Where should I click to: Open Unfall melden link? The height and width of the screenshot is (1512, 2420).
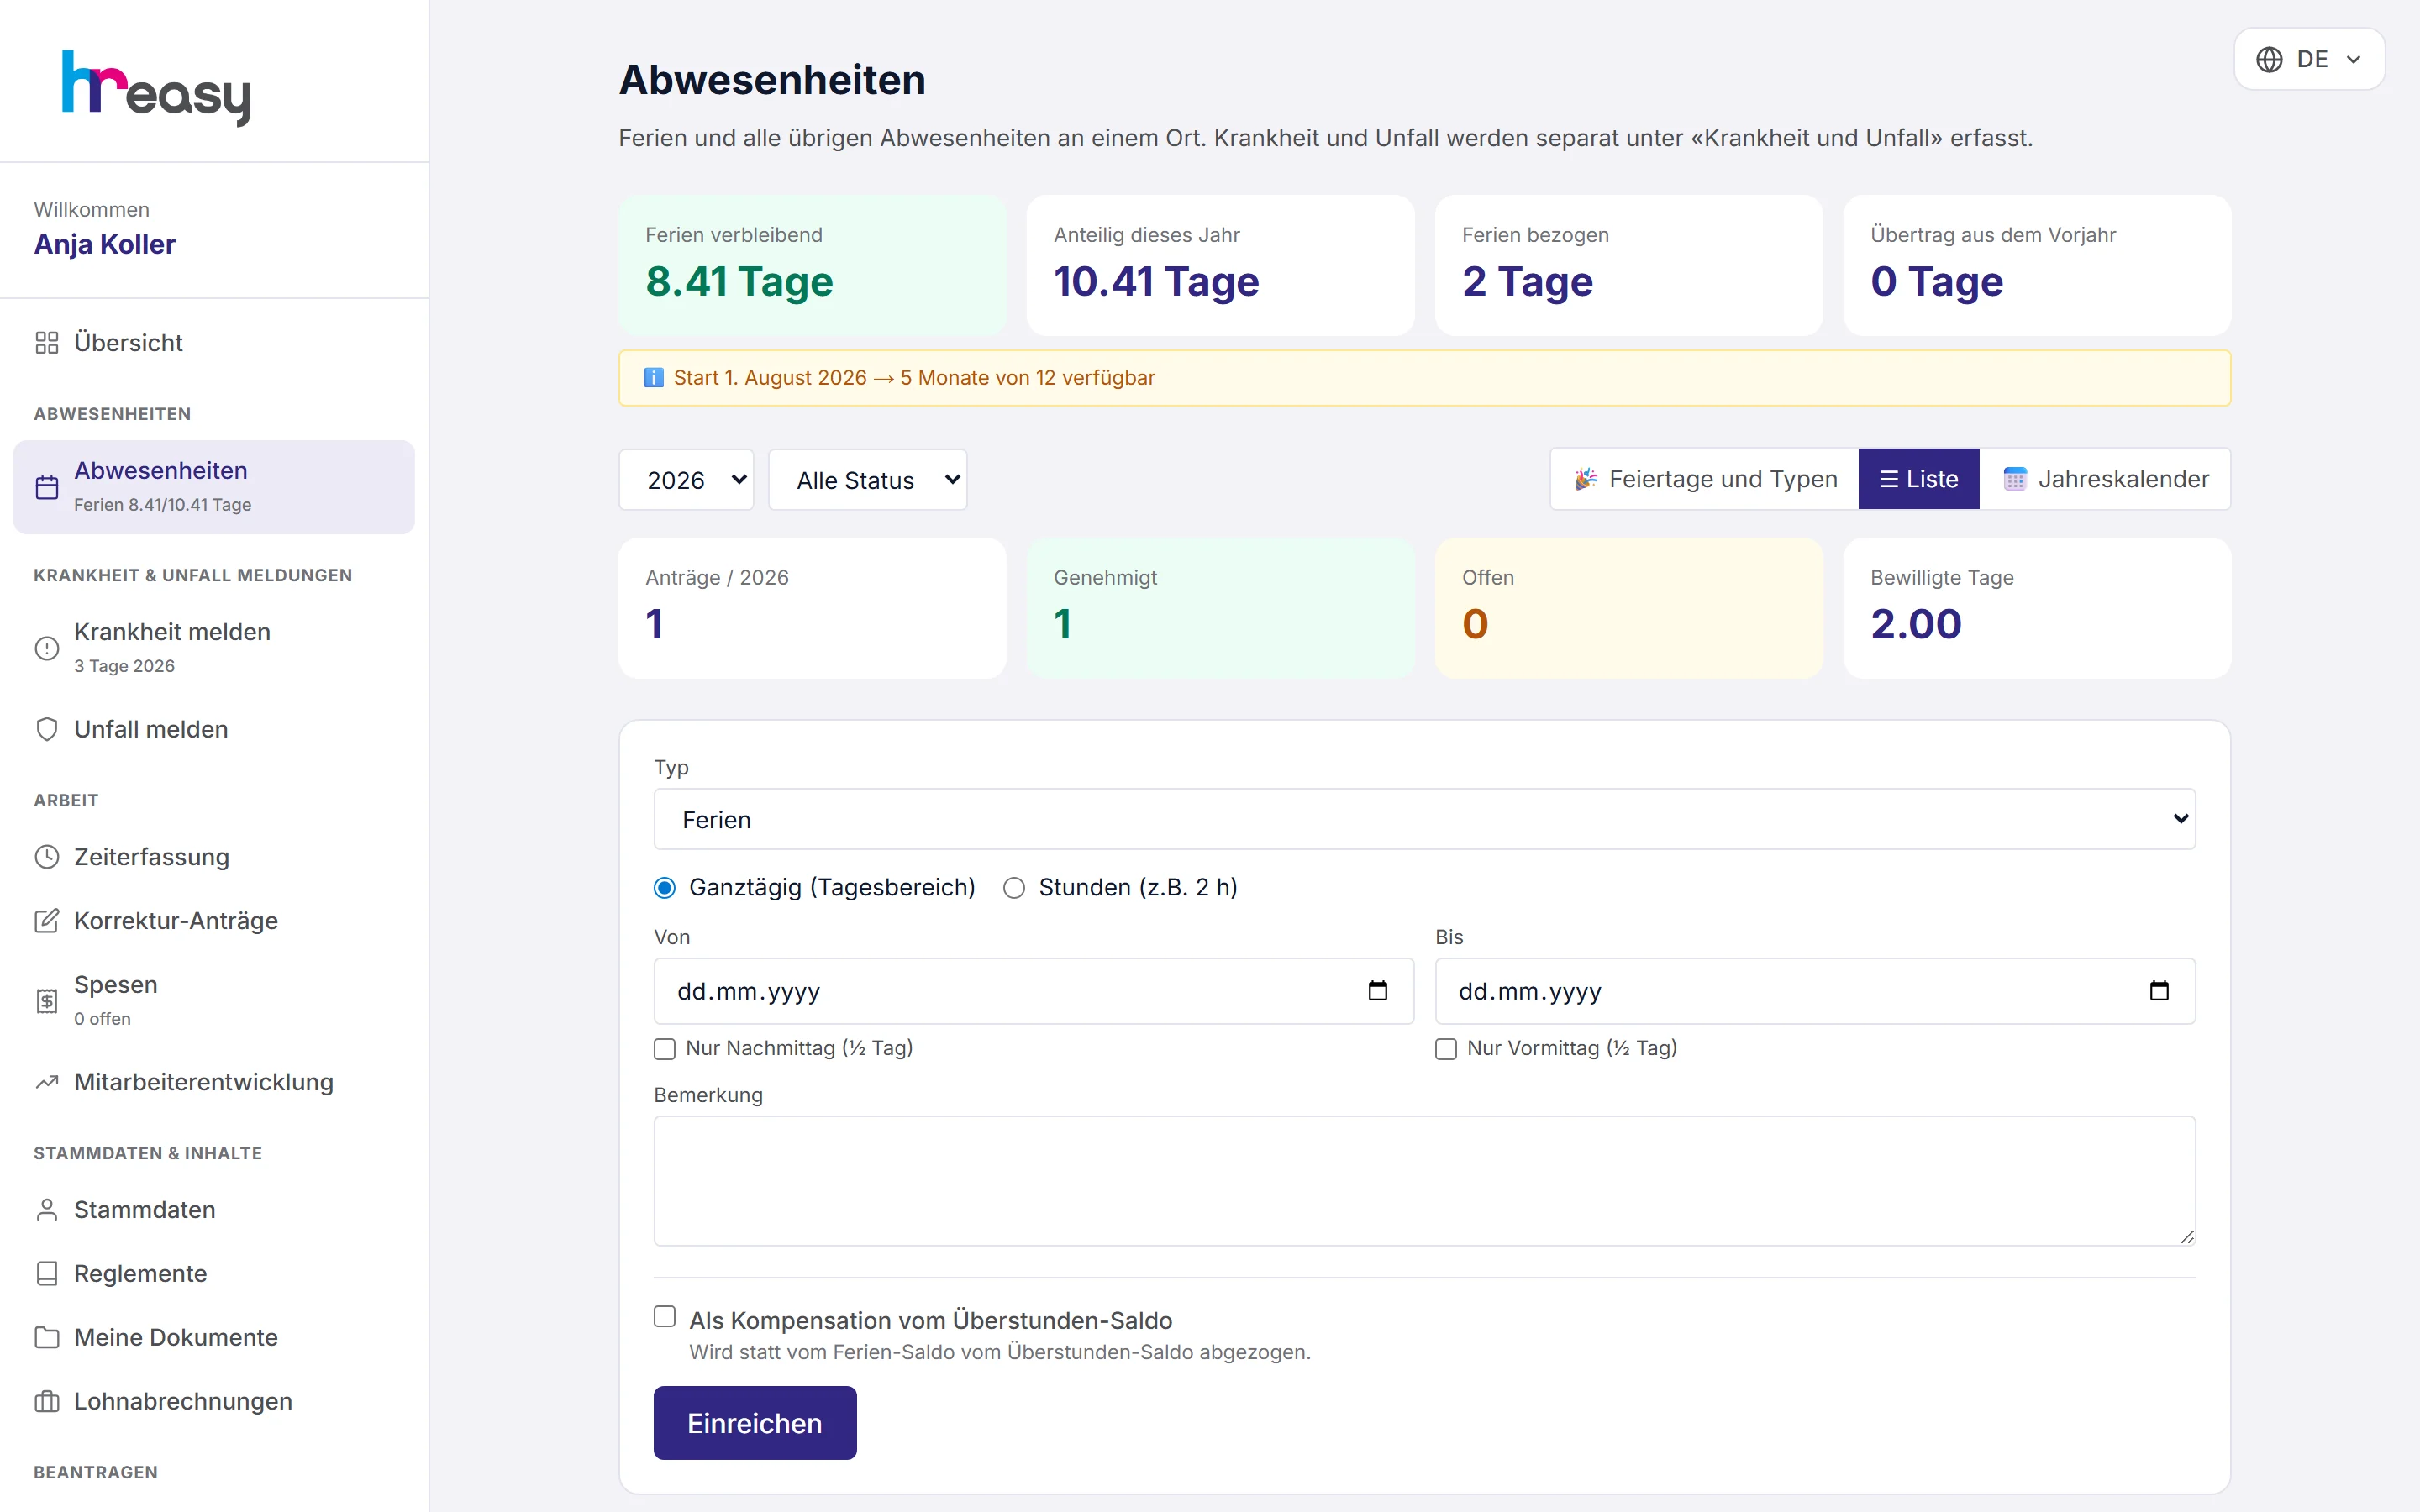coord(214,729)
